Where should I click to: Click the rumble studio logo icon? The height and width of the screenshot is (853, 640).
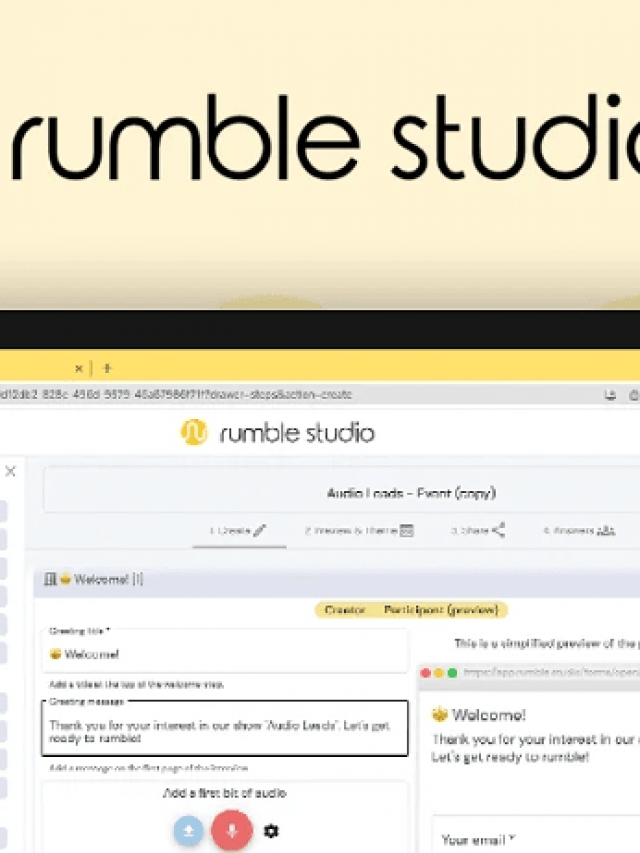194,432
